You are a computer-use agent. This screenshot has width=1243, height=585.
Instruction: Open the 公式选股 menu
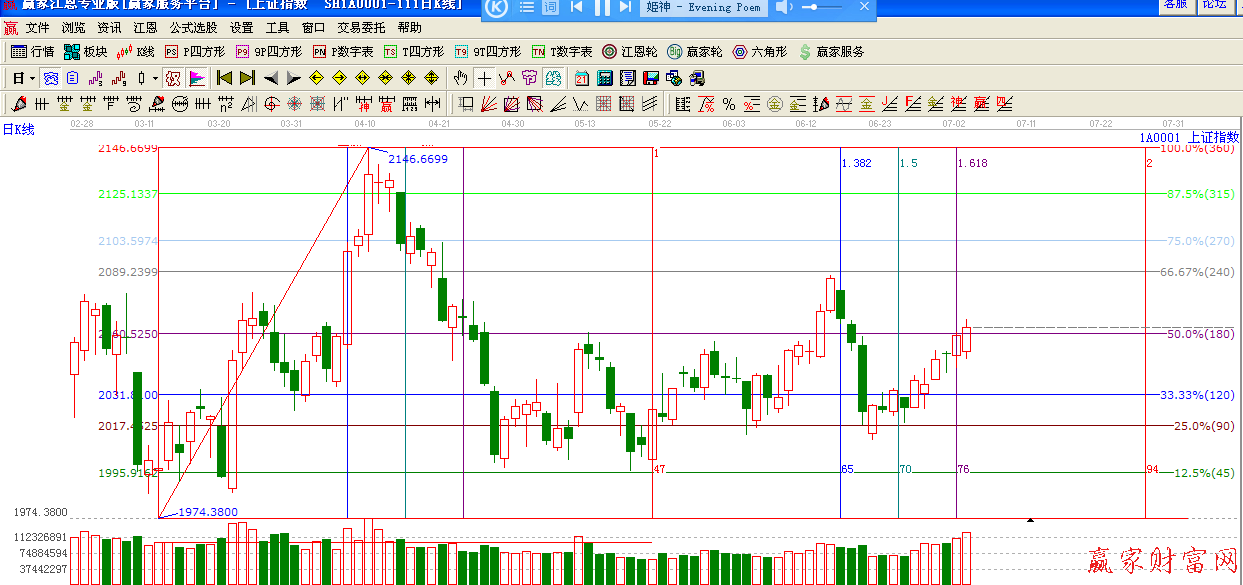pos(193,28)
